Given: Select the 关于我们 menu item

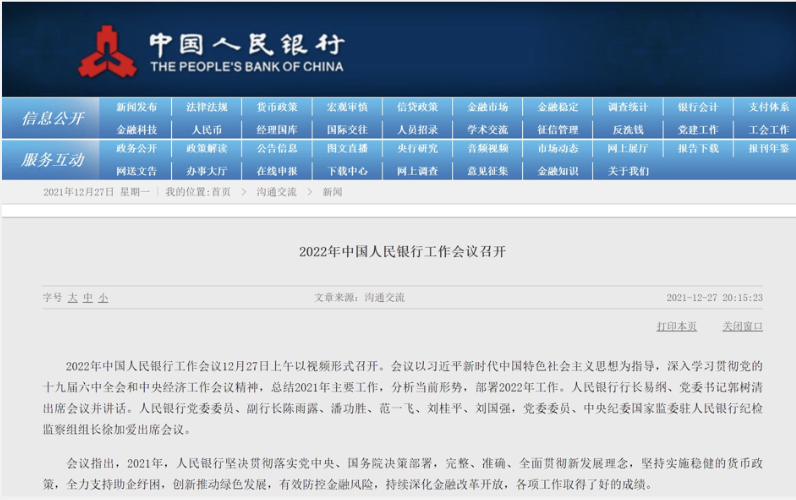Looking at the screenshot, I should 628,171.
